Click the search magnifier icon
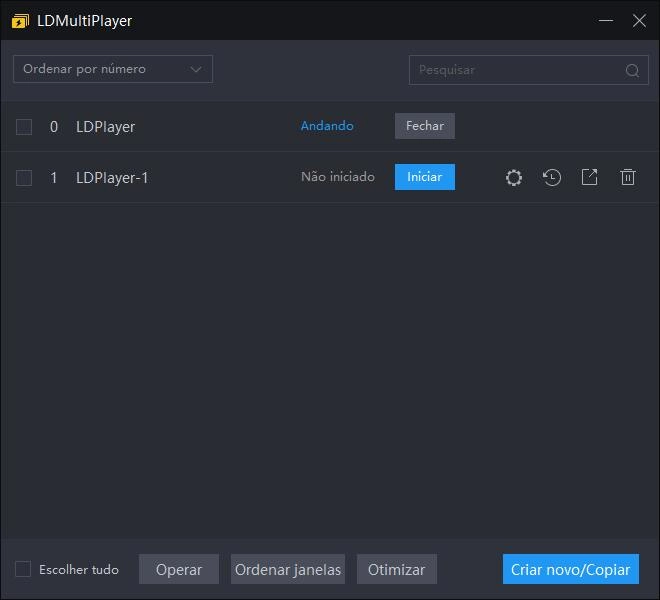 tap(632, 70)
